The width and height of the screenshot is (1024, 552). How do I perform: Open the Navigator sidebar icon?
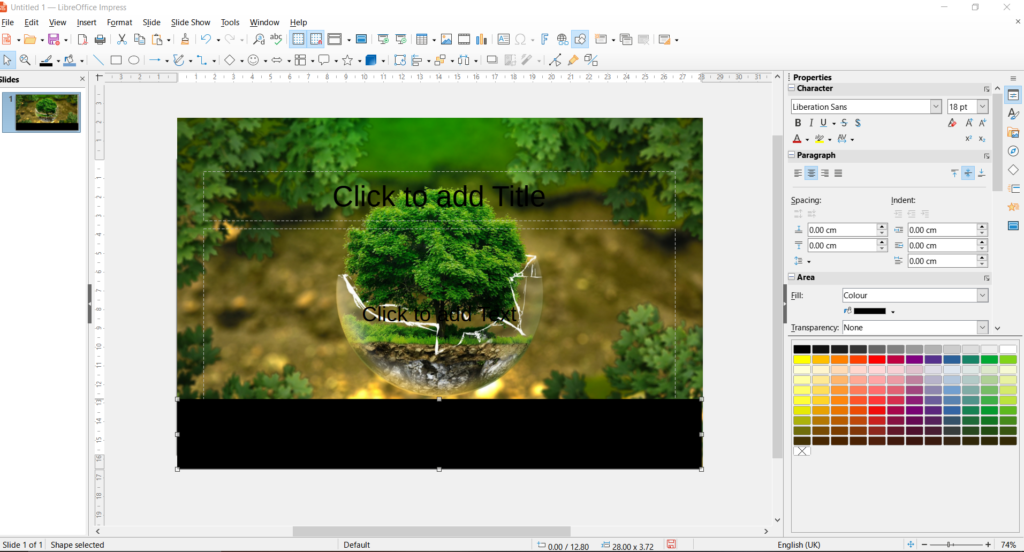coord(1013,151)
